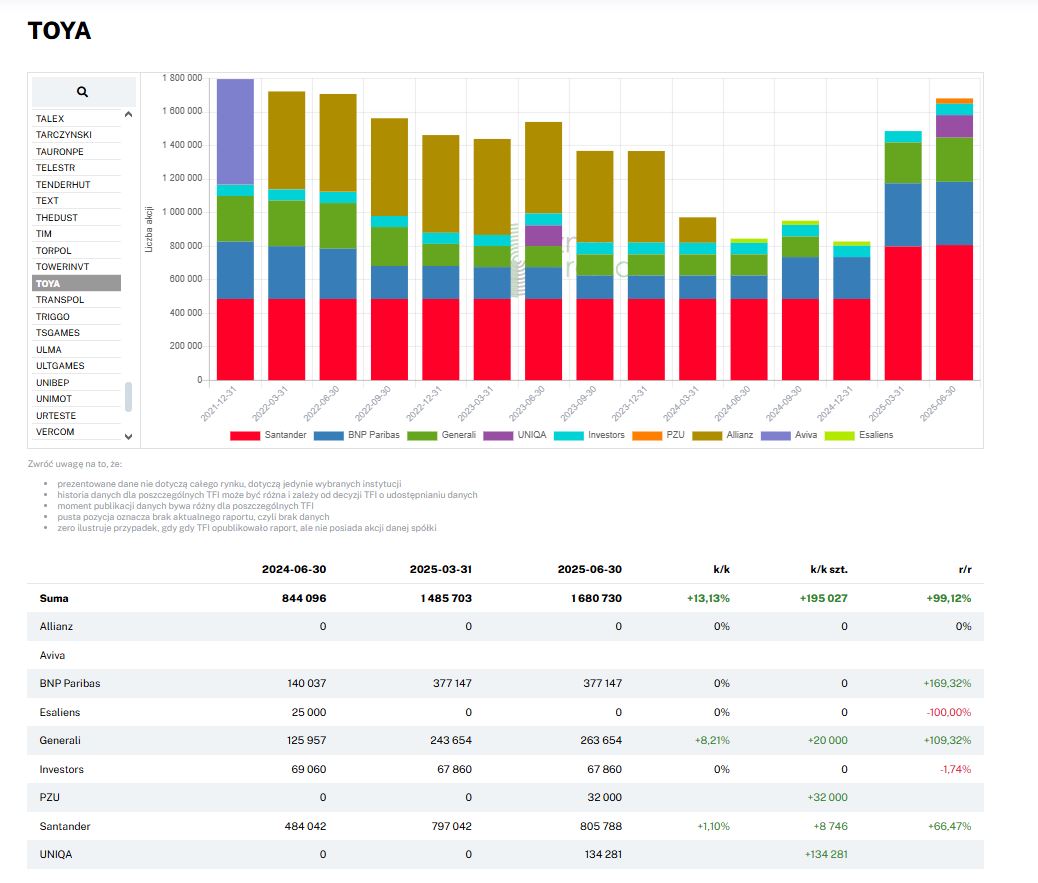Toggle Investors cyan legend swatch
Viewport: 1038px width, 883px height.
pyautogui.click(x=568, y=436)
